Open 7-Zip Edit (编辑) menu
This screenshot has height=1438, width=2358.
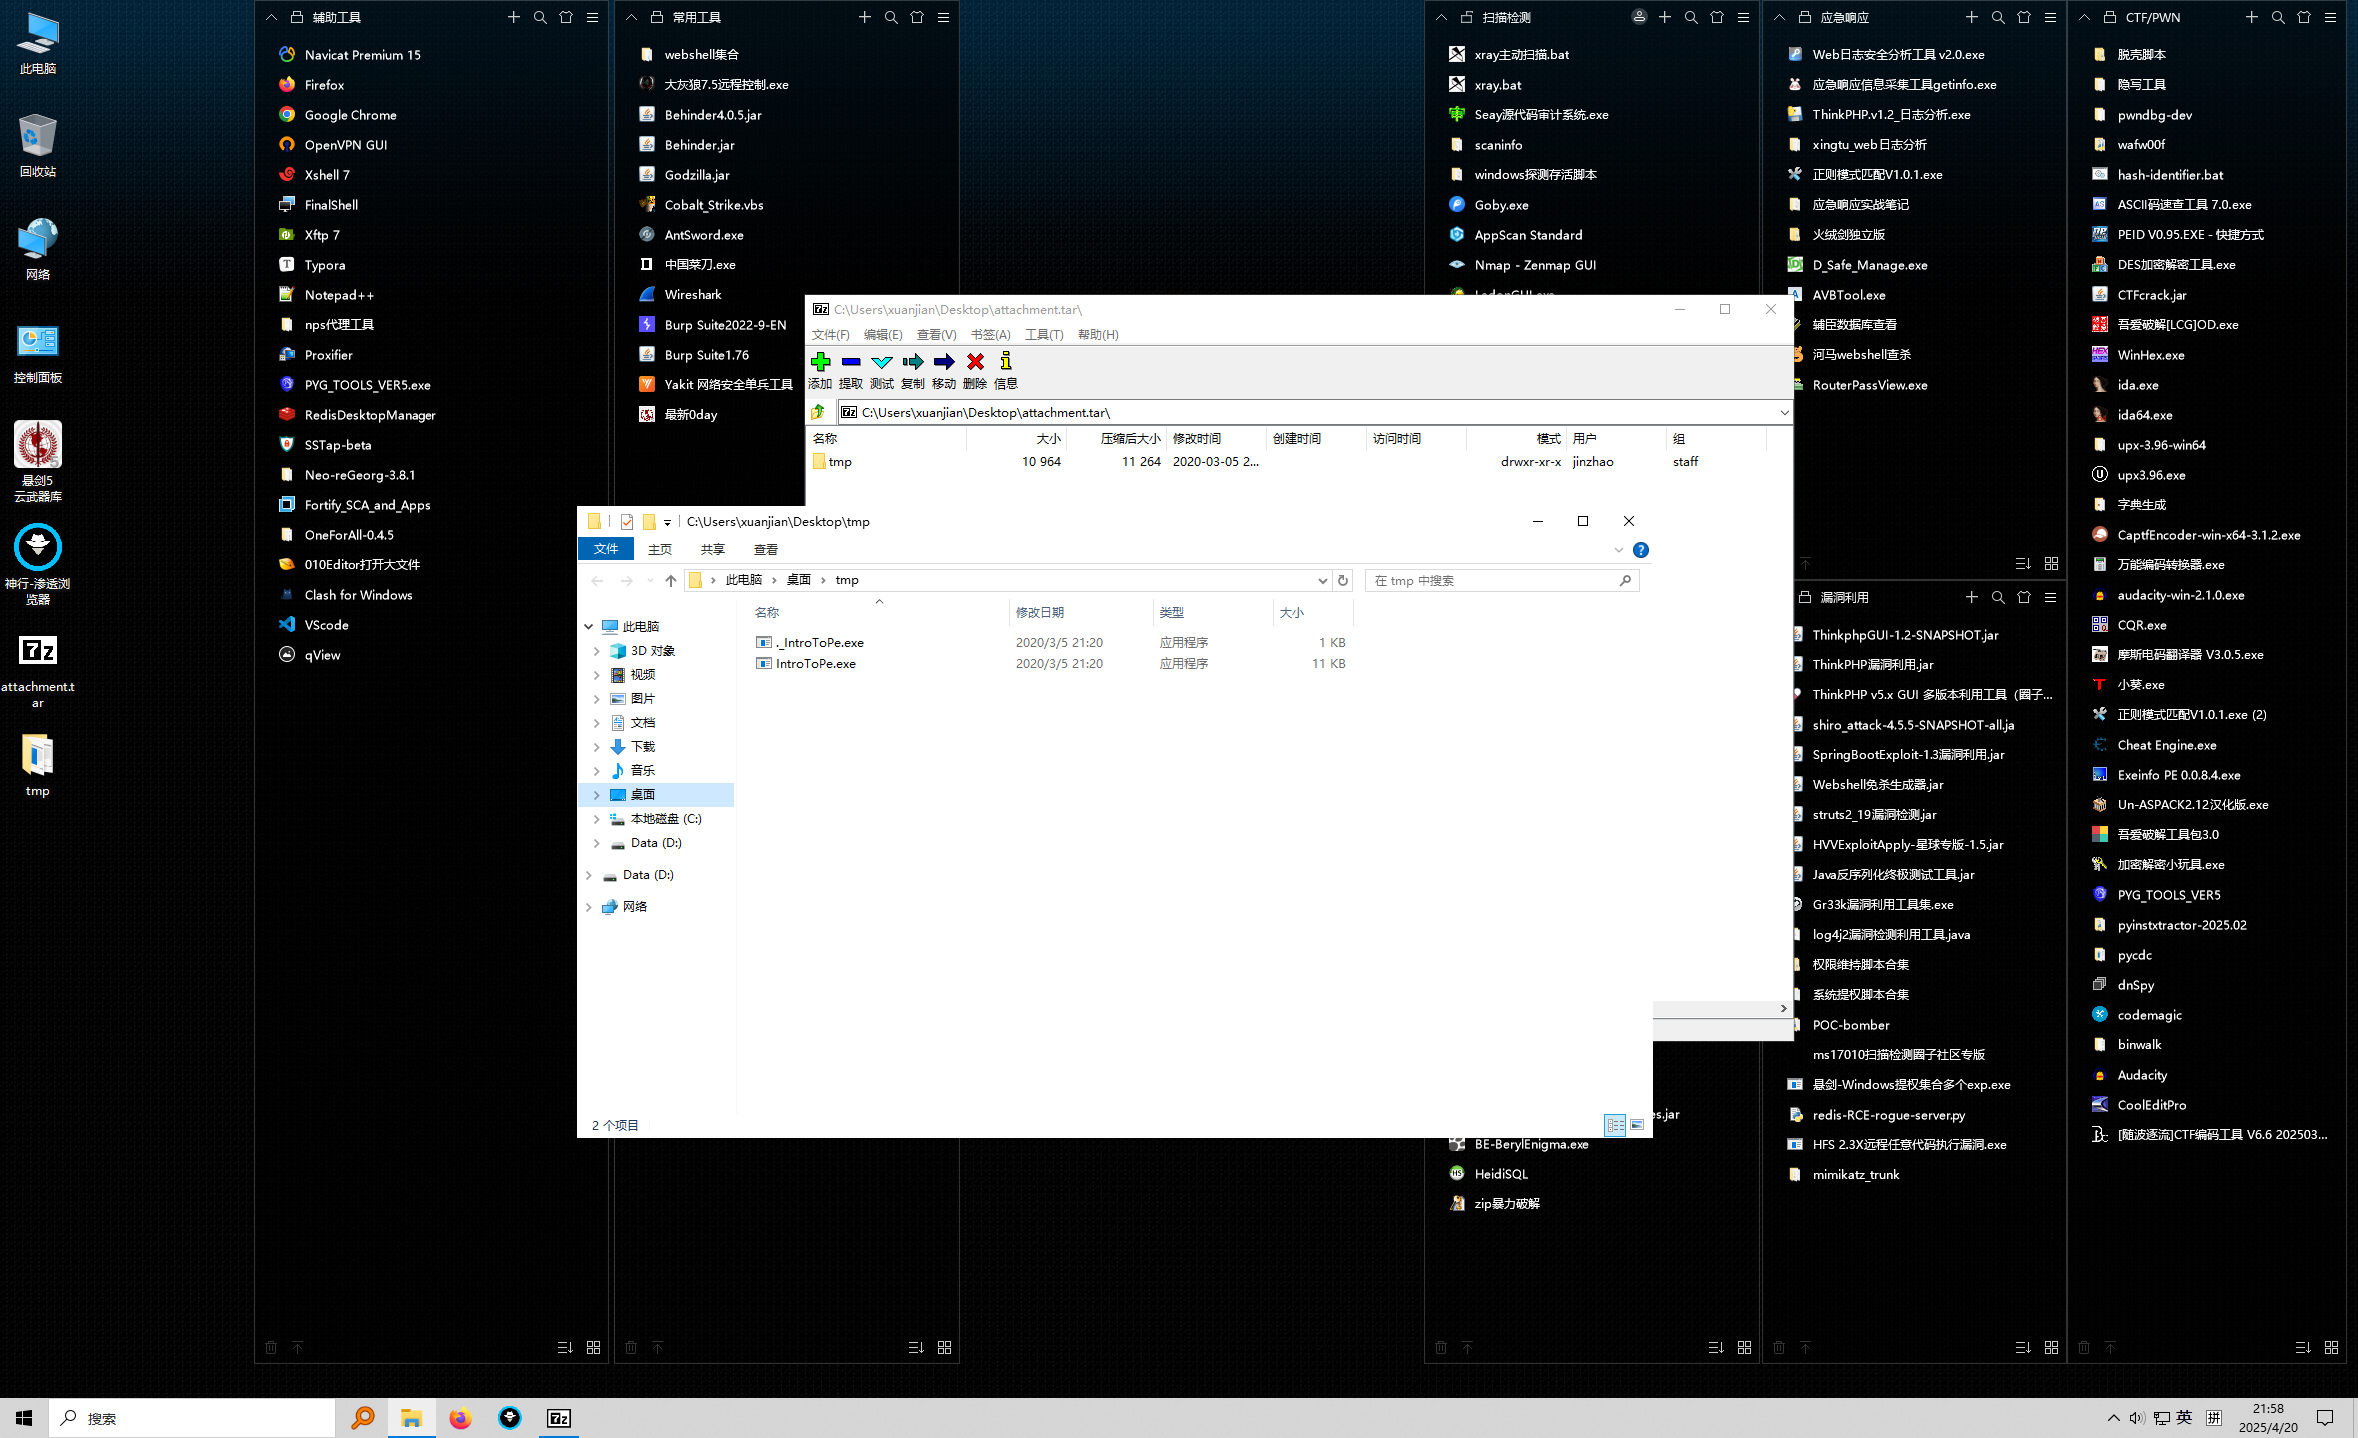pos(883,334)
